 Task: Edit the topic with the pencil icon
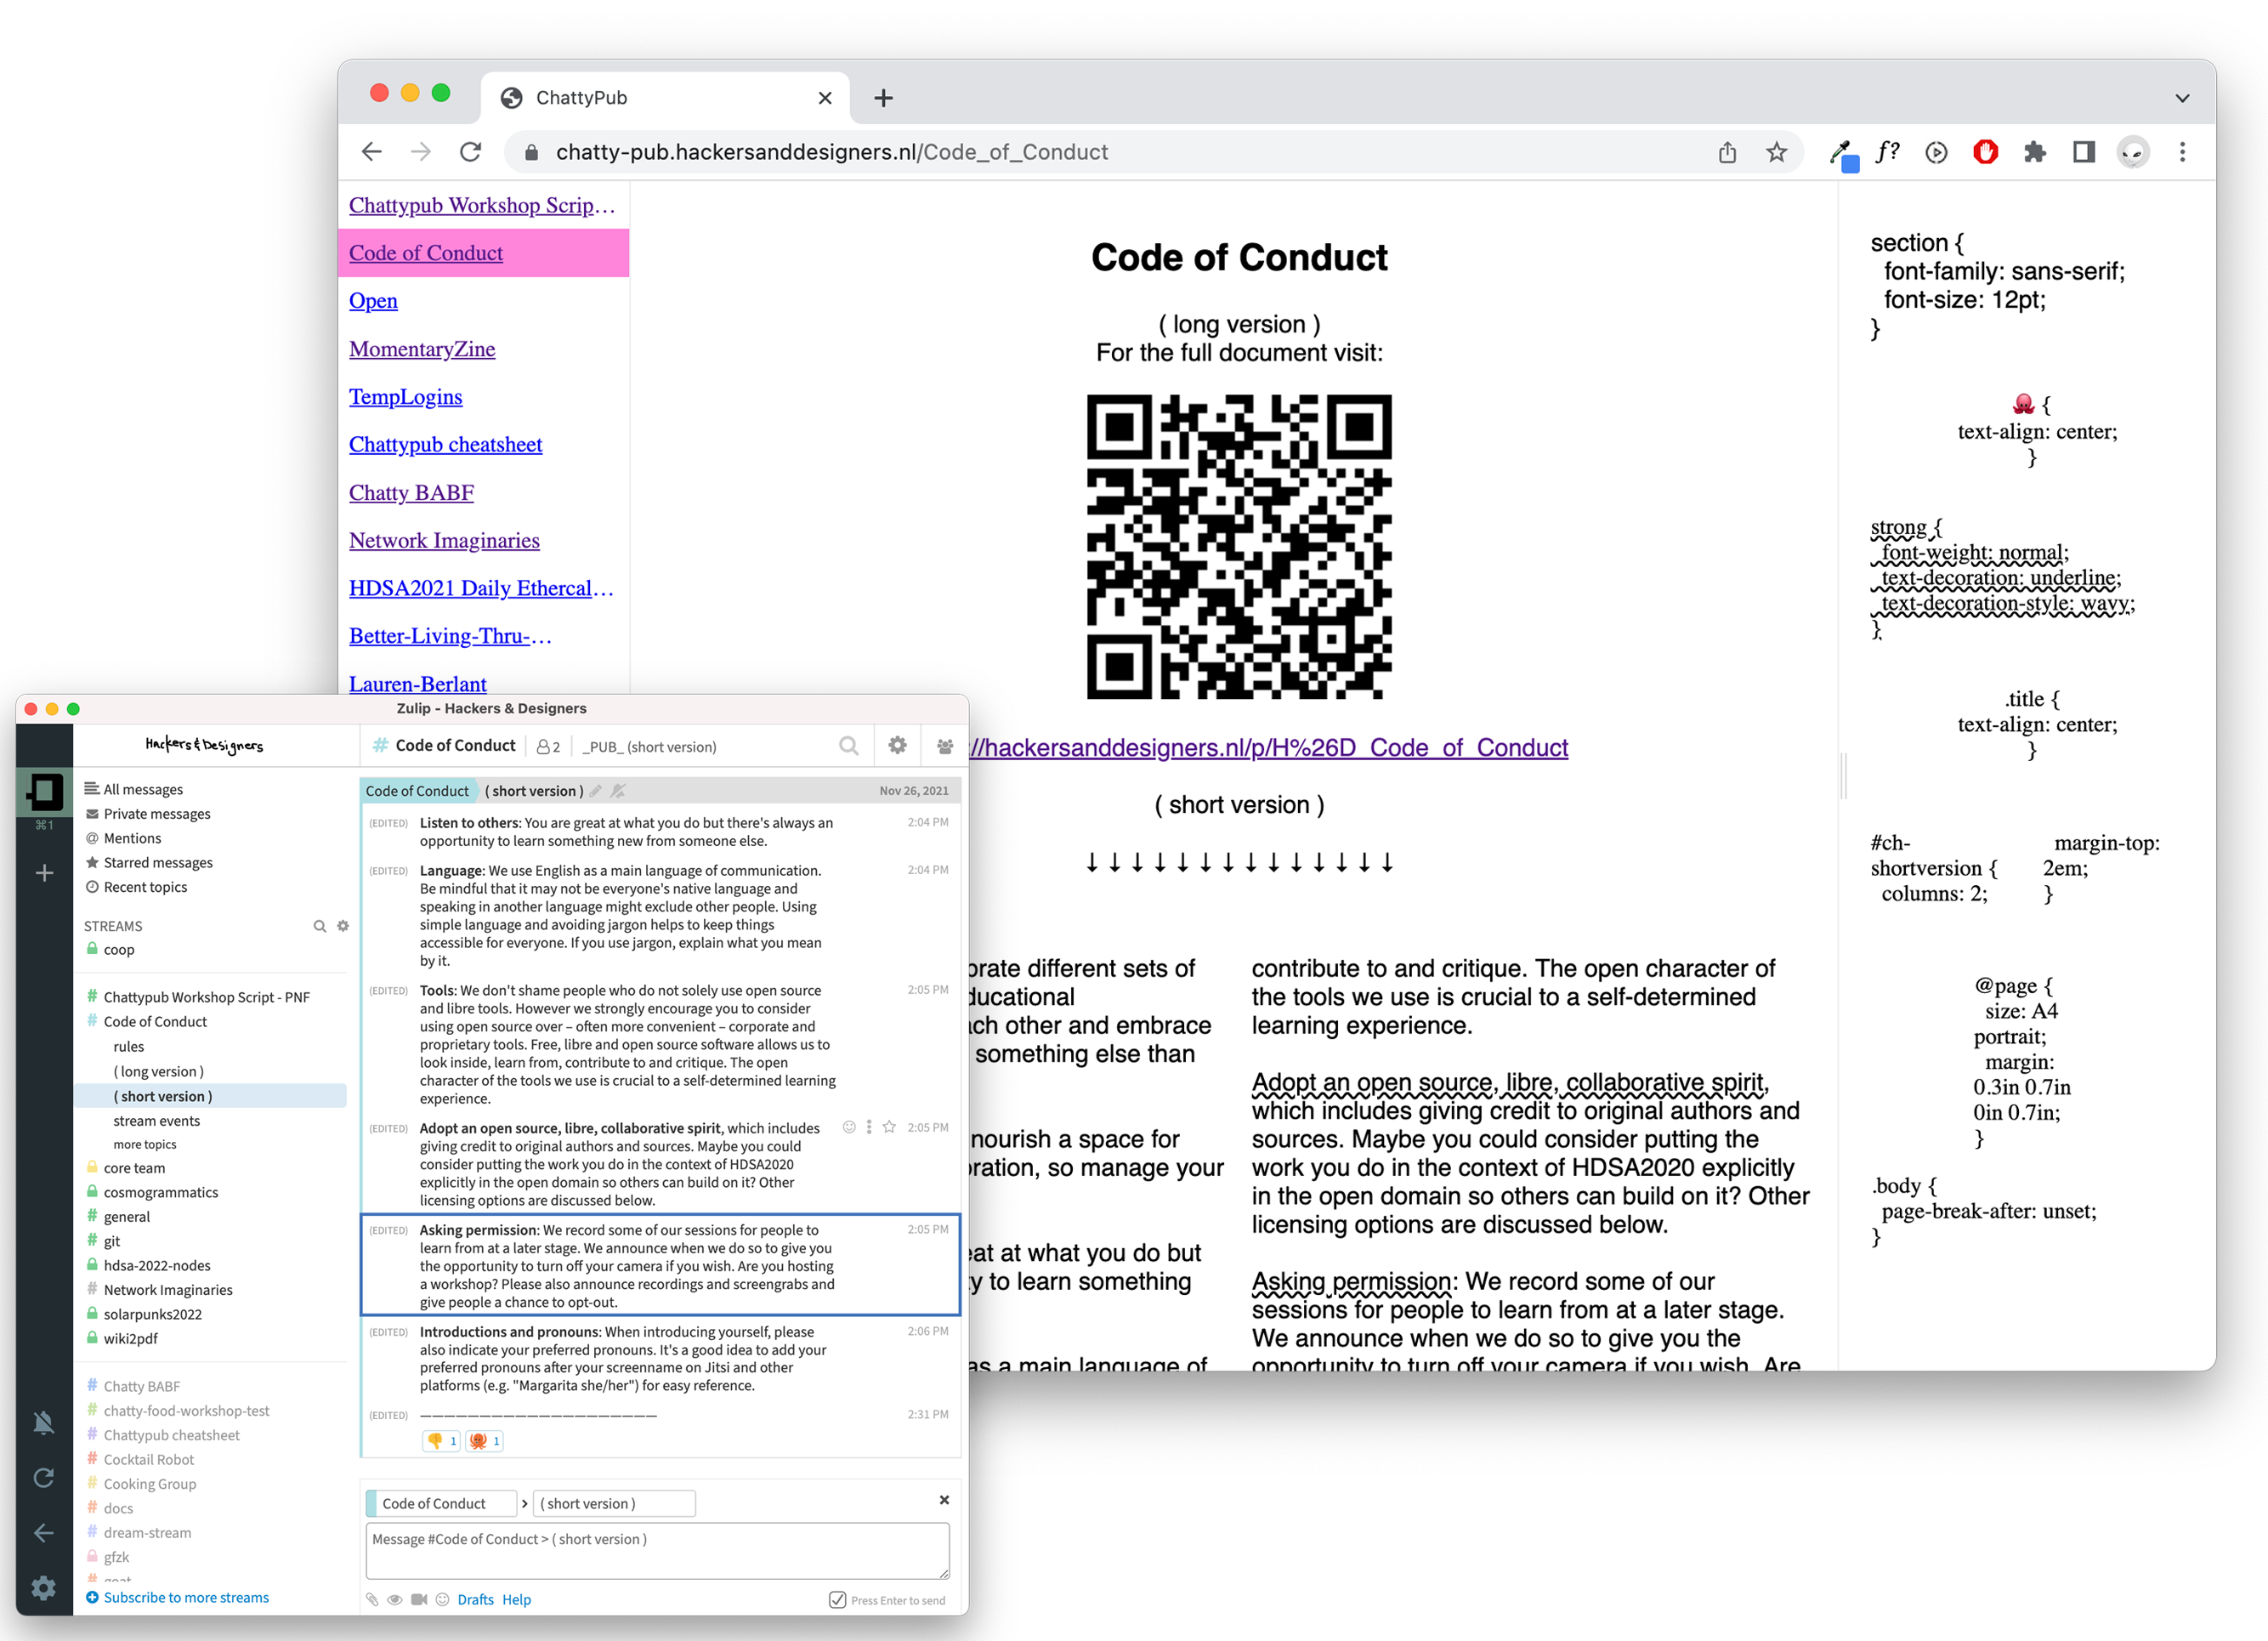(x=596, y=791)
